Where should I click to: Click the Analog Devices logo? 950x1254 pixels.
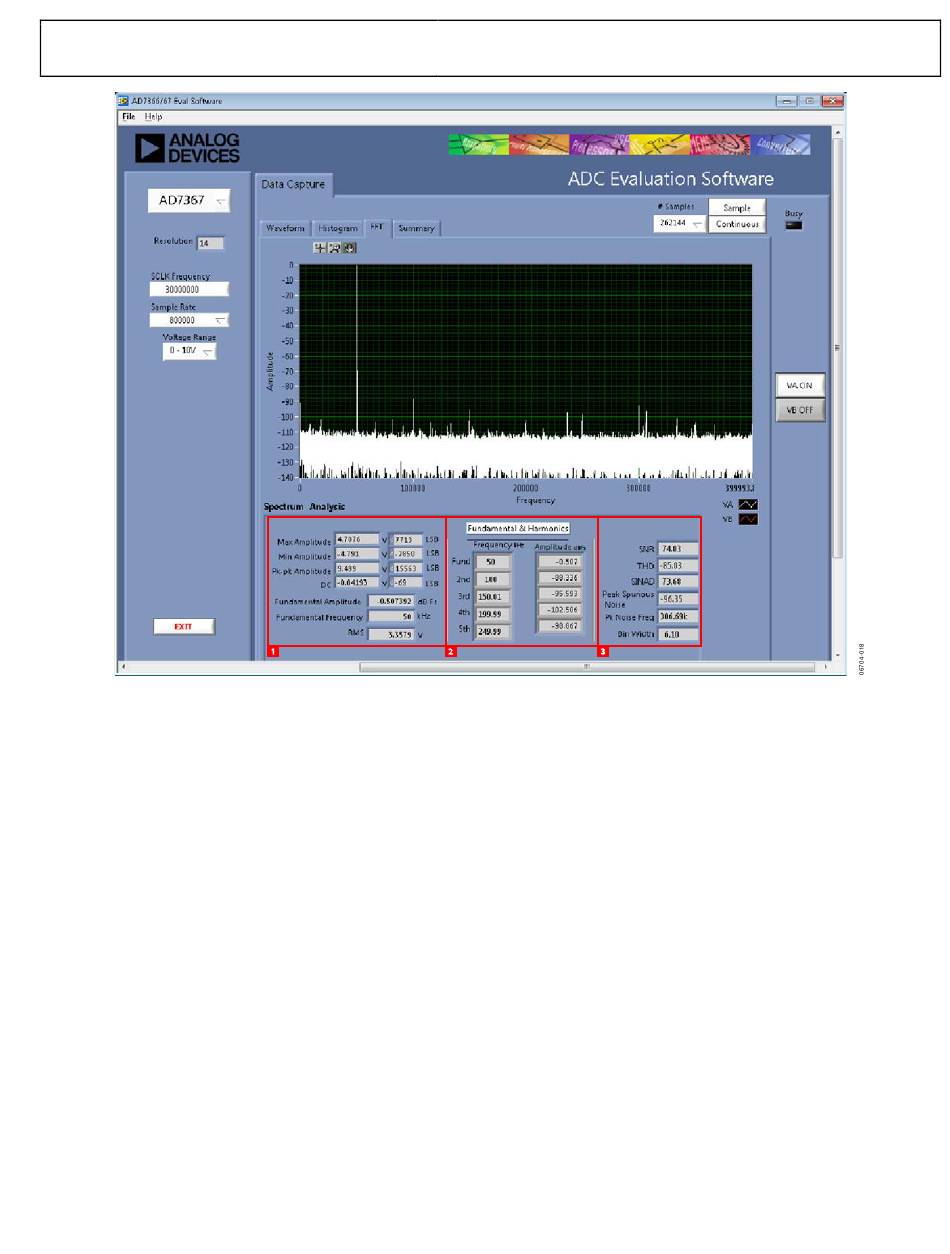pyautogui.click(x=188, y=149)
